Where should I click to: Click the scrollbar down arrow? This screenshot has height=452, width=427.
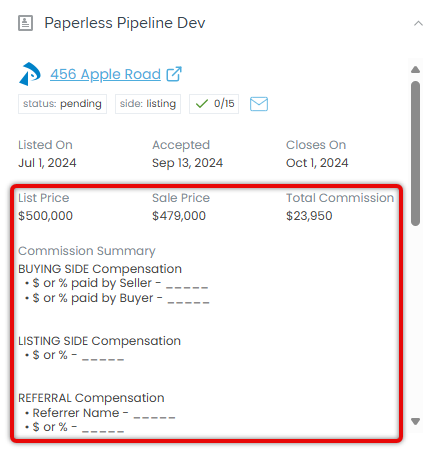415,422
